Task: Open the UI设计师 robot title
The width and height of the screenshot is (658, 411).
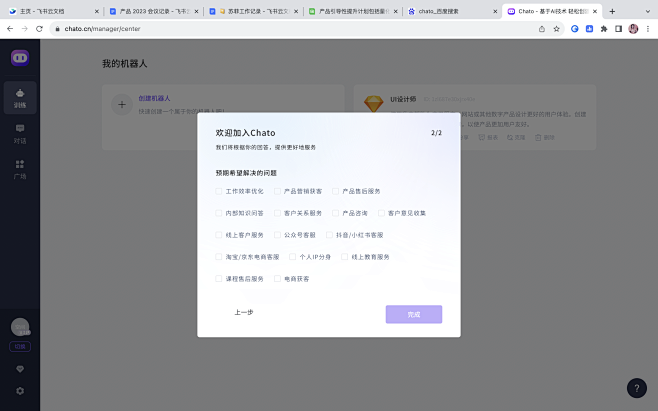Action: point(403,99)
